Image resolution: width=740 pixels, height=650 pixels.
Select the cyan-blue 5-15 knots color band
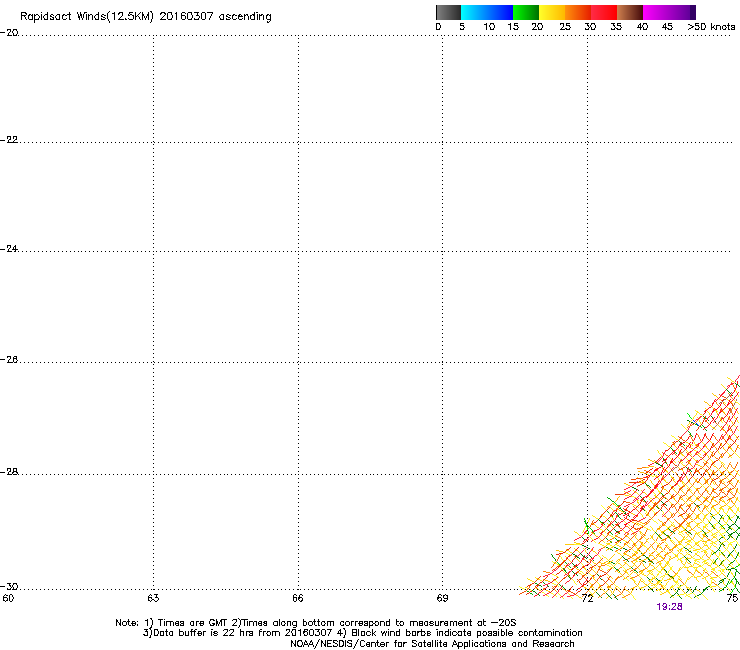pos(487,12)
